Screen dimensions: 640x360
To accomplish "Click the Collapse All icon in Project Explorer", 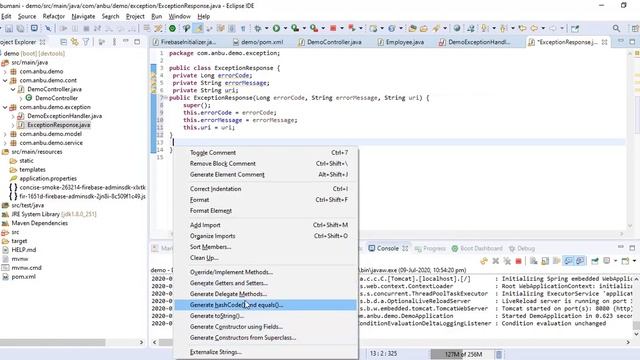I will (63, 42).
